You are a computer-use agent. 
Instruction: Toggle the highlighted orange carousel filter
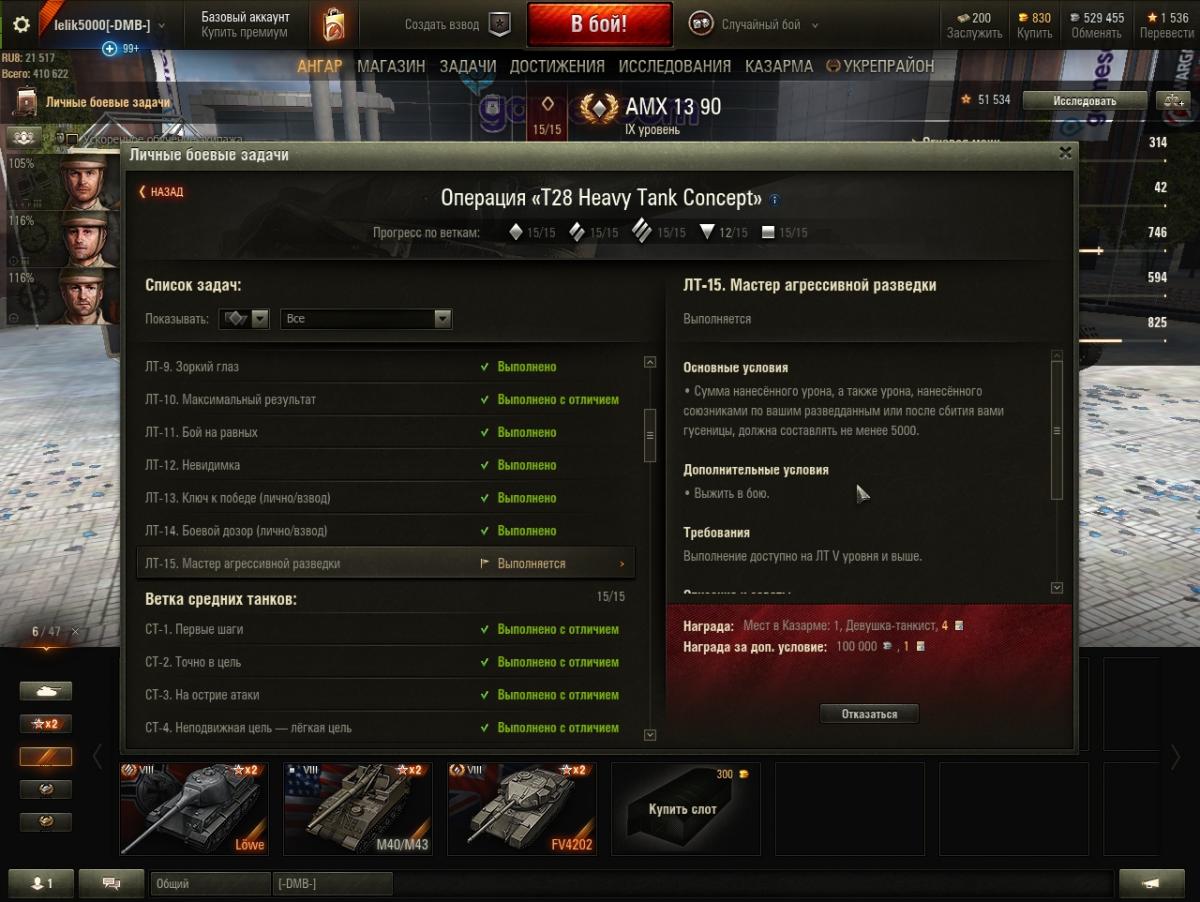46,757
